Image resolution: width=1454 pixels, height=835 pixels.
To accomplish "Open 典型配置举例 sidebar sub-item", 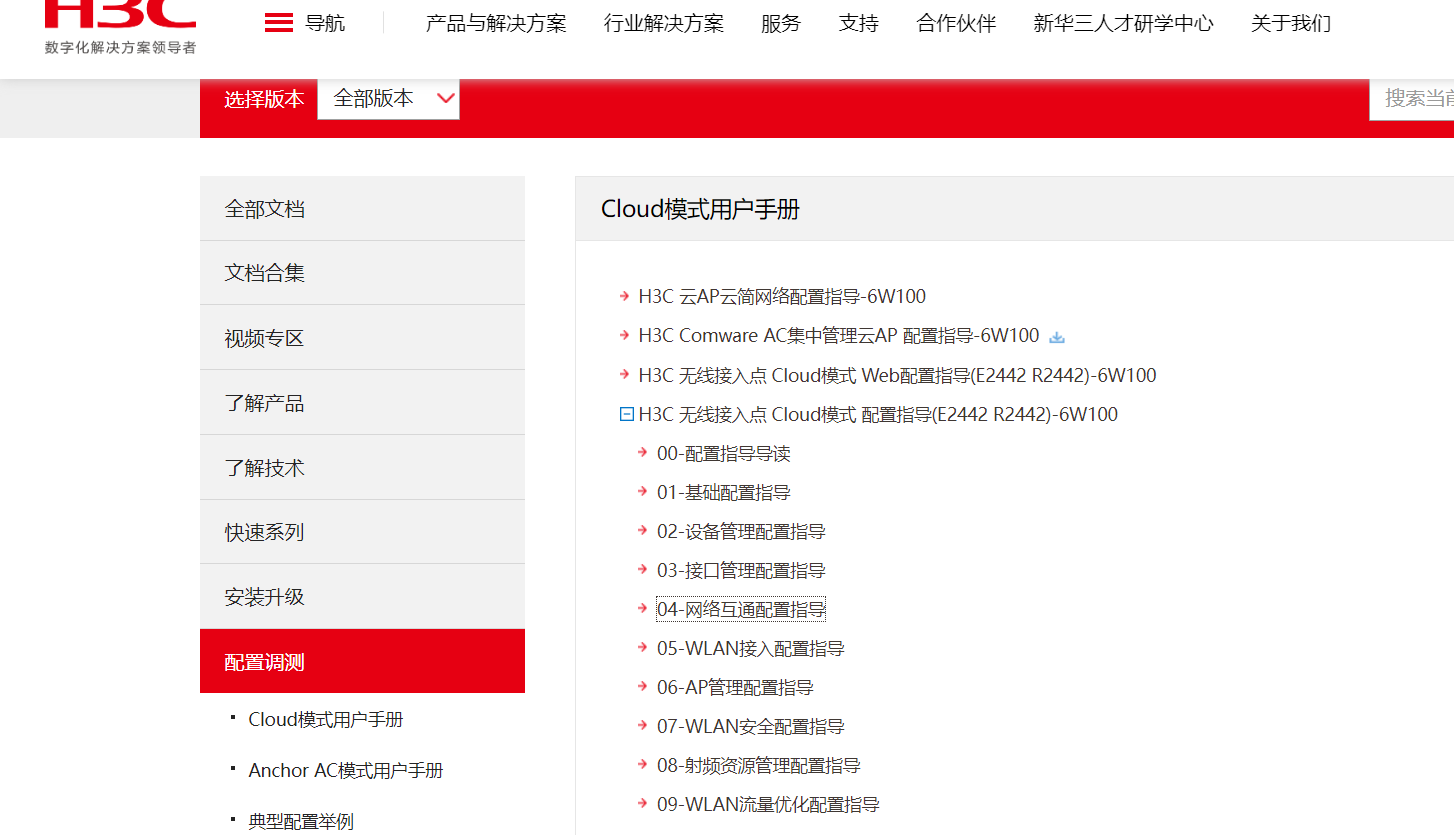I will [301, 822].
